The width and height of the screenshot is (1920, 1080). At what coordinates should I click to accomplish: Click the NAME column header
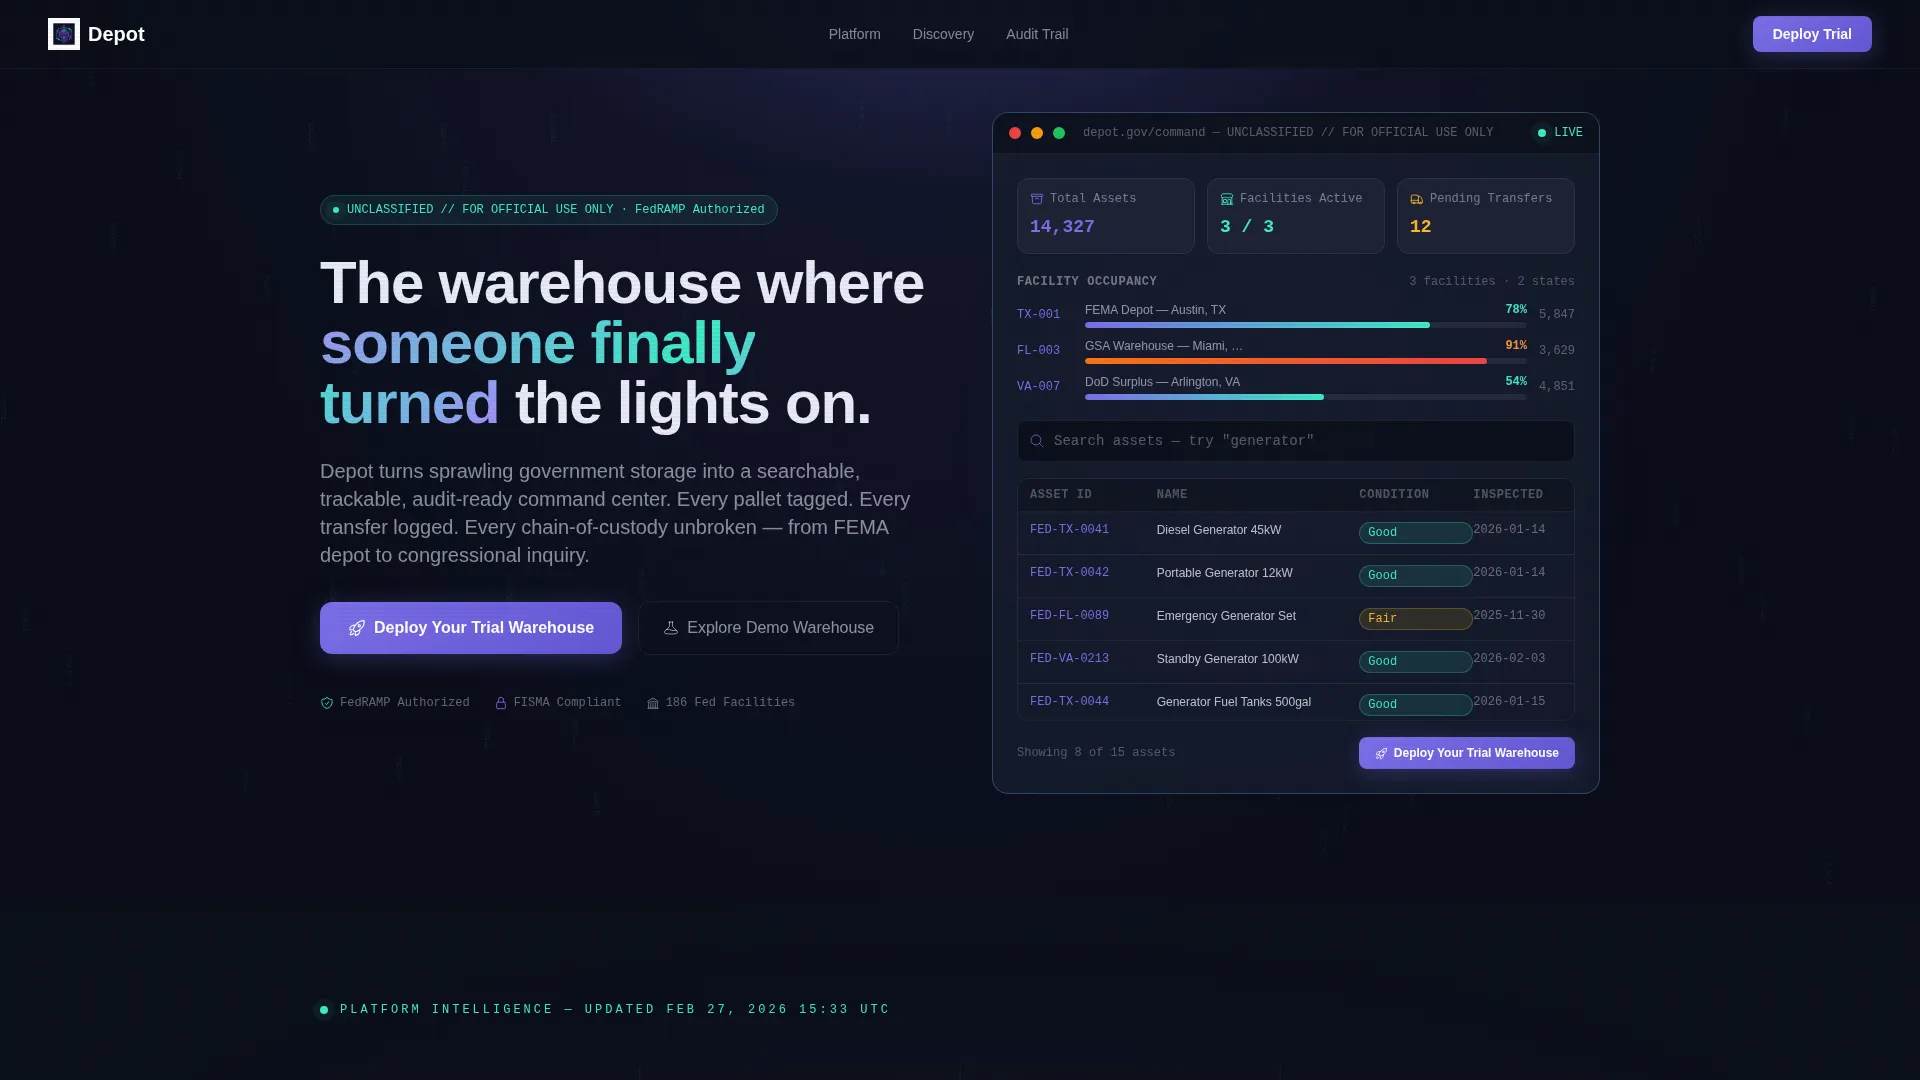[1172, 495]
